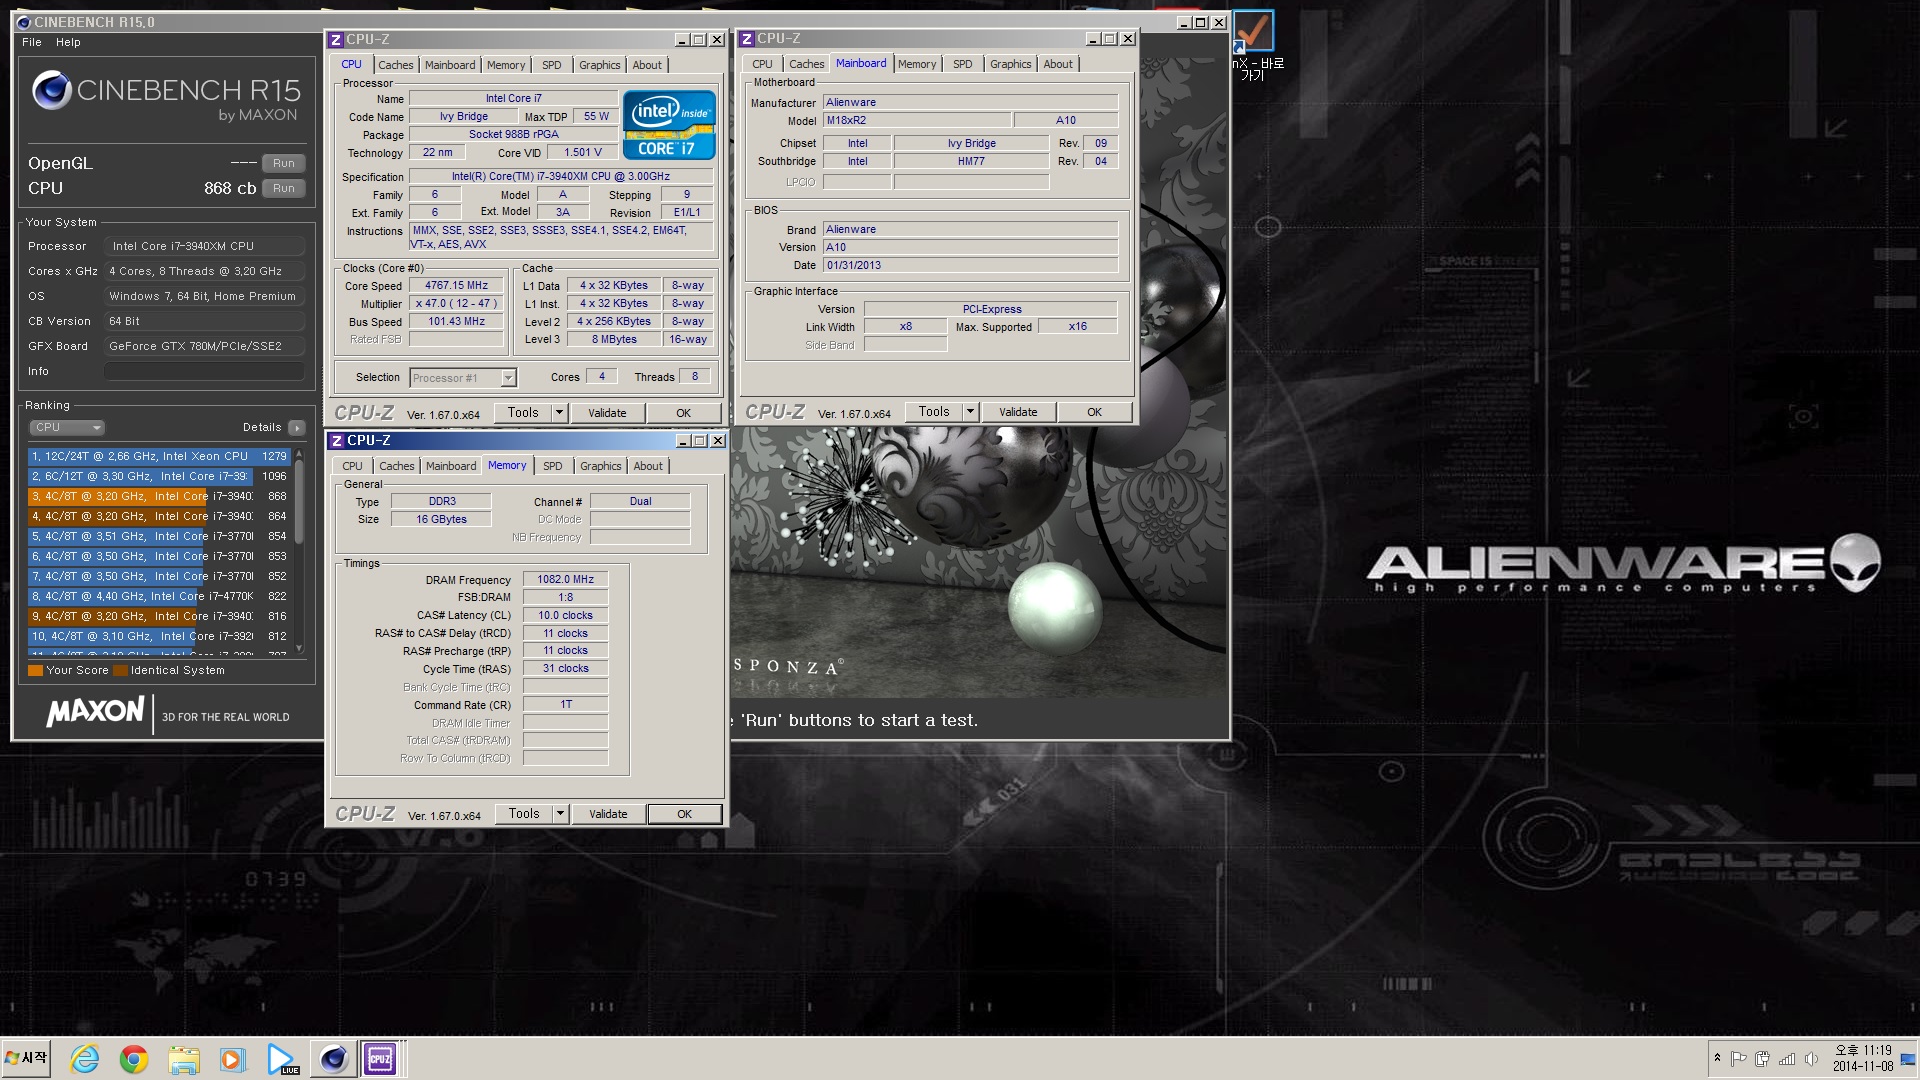This screenshot has width=1920, height=1080.
Task: Click the MAXON logo in Cinebench
Action: coord(95,712)
